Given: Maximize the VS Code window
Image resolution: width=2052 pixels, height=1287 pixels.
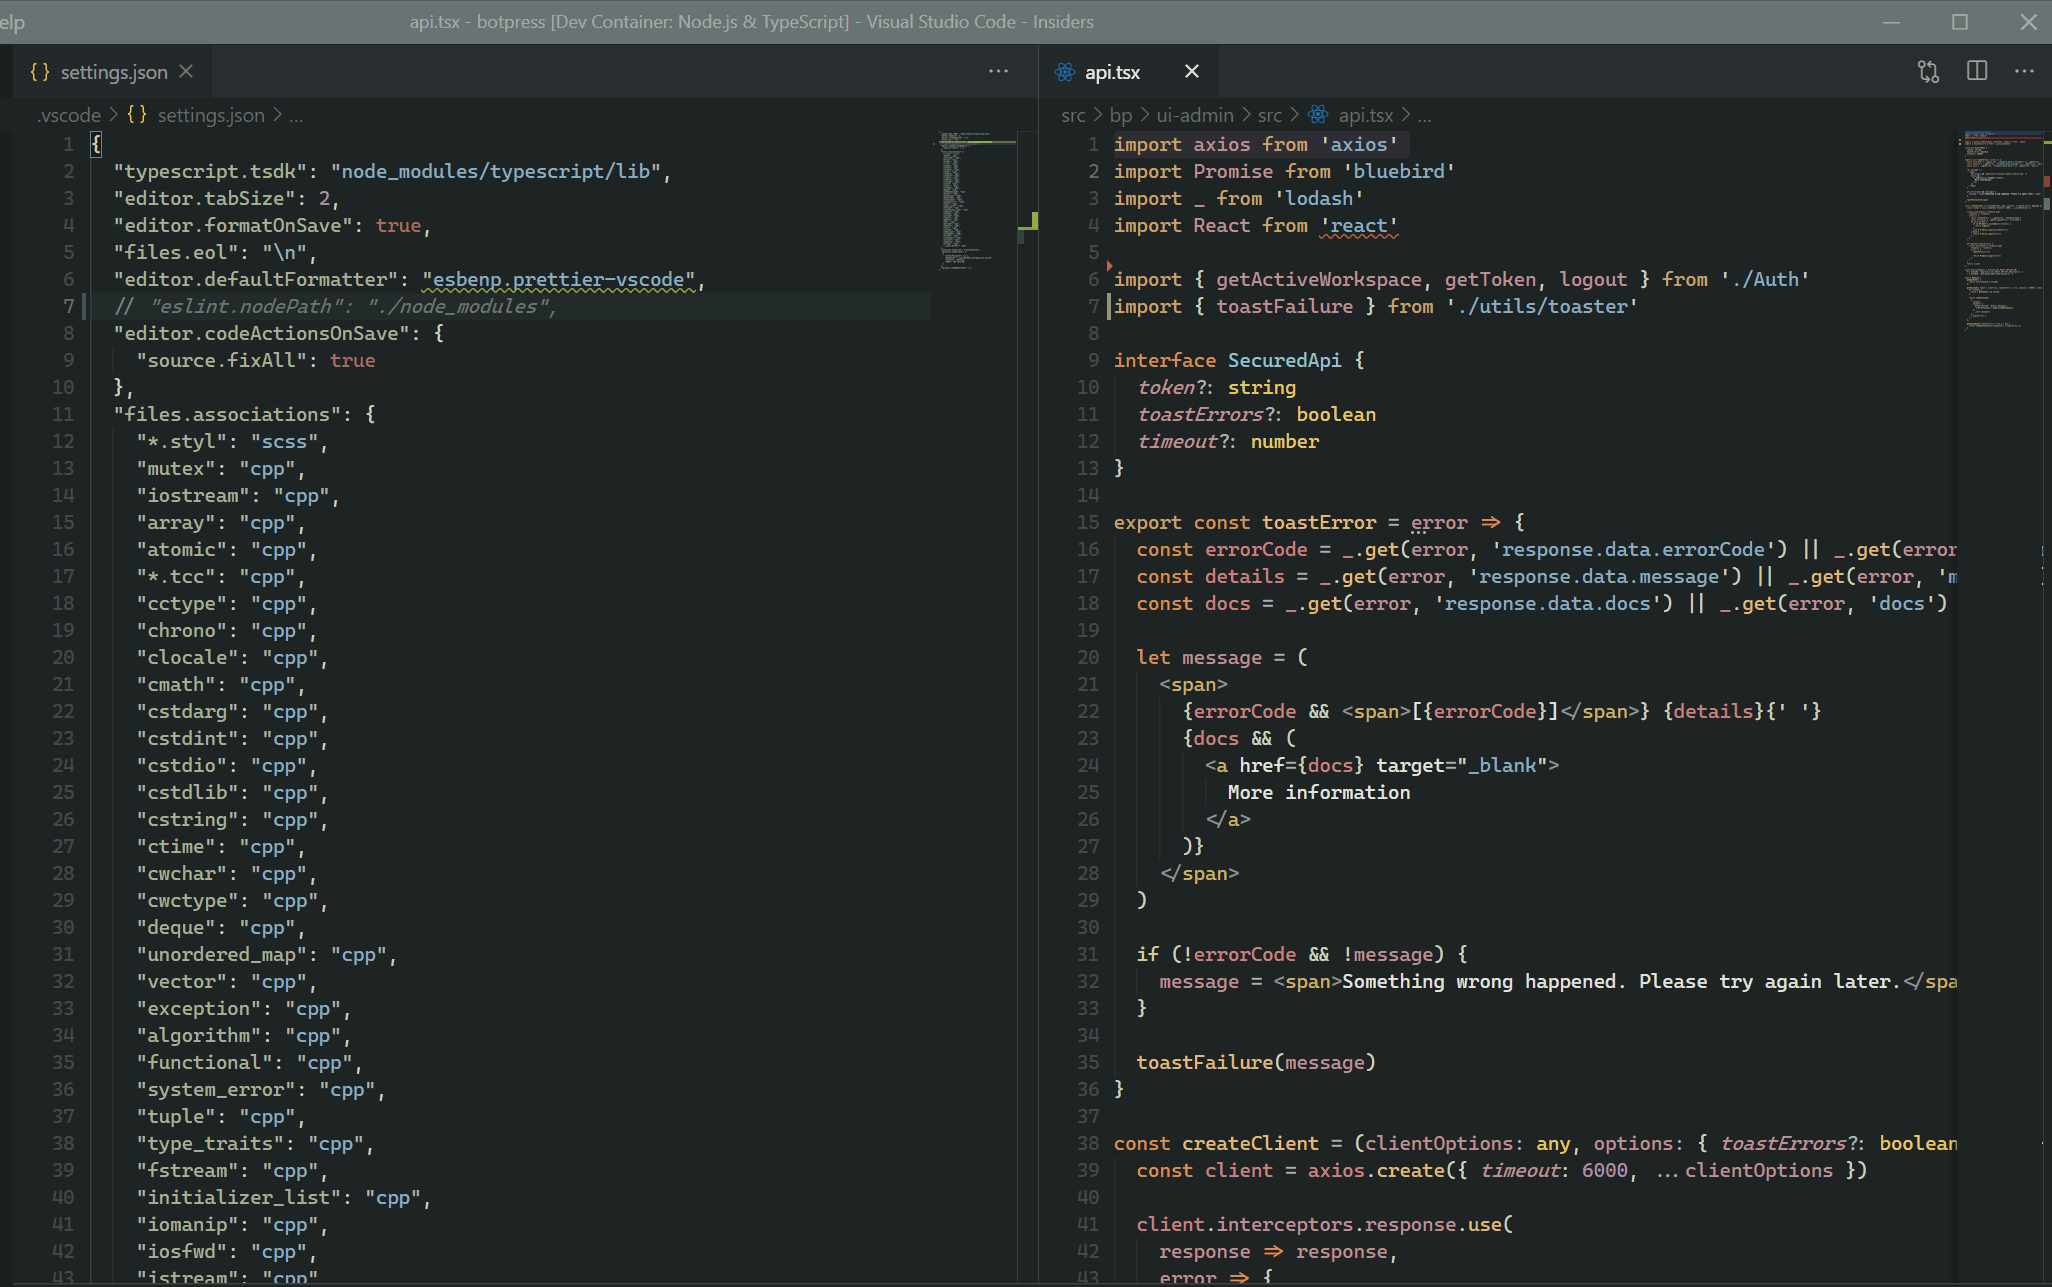Looking at the screenshot, I should pos(1959,22).
